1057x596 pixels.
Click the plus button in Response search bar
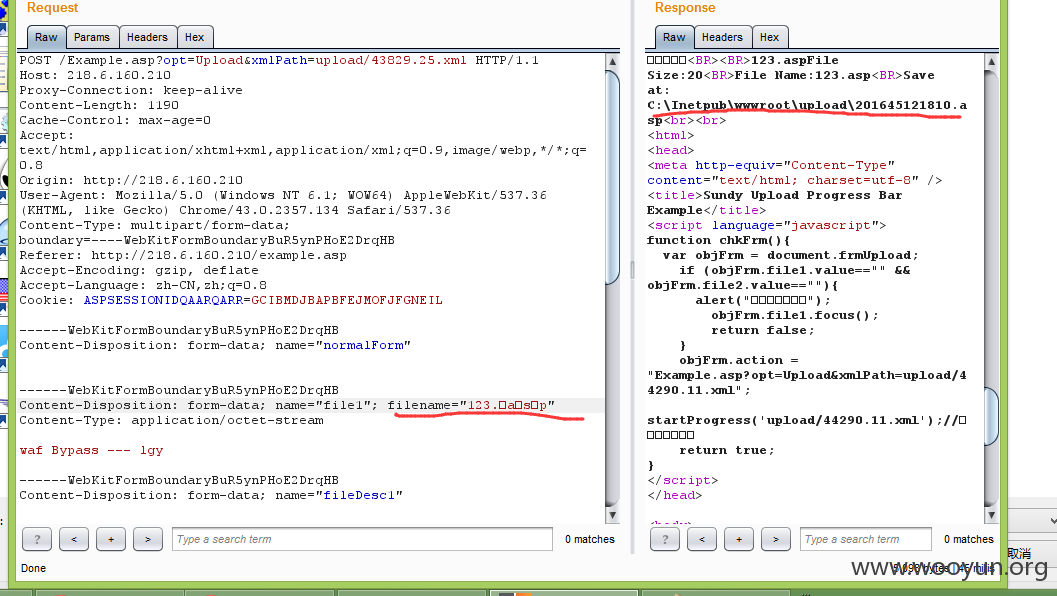tap(739, 539)
